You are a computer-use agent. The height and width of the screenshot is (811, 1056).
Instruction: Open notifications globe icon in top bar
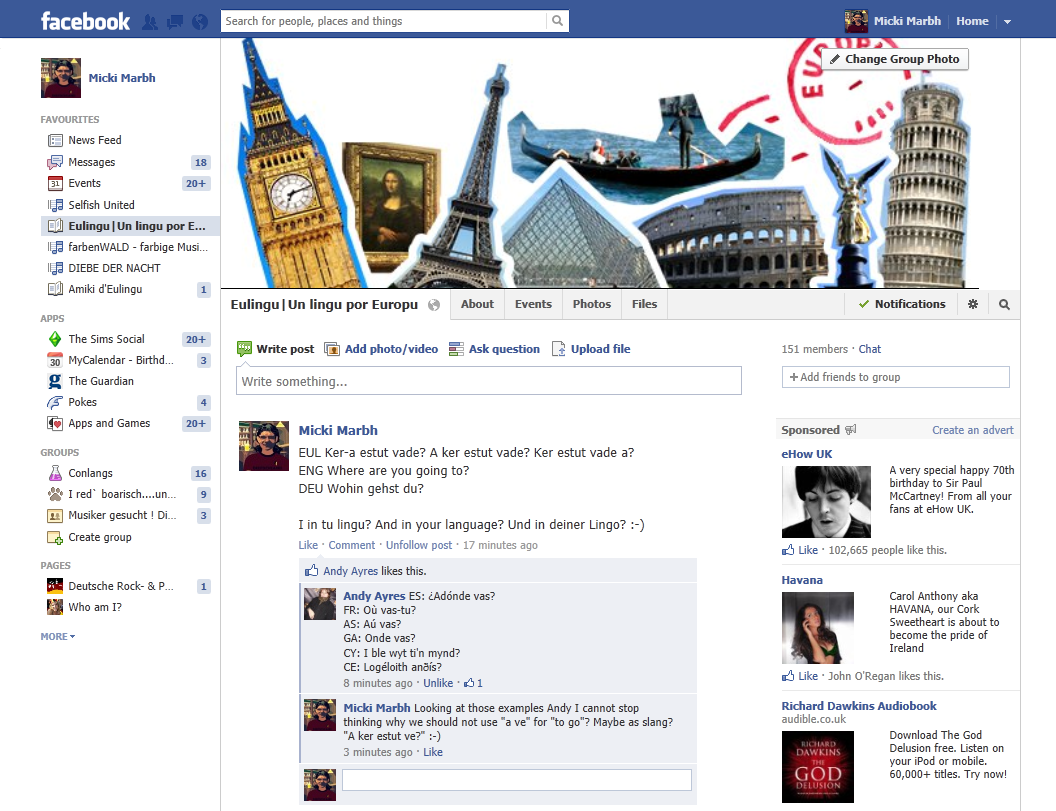[x=200, y=22]
